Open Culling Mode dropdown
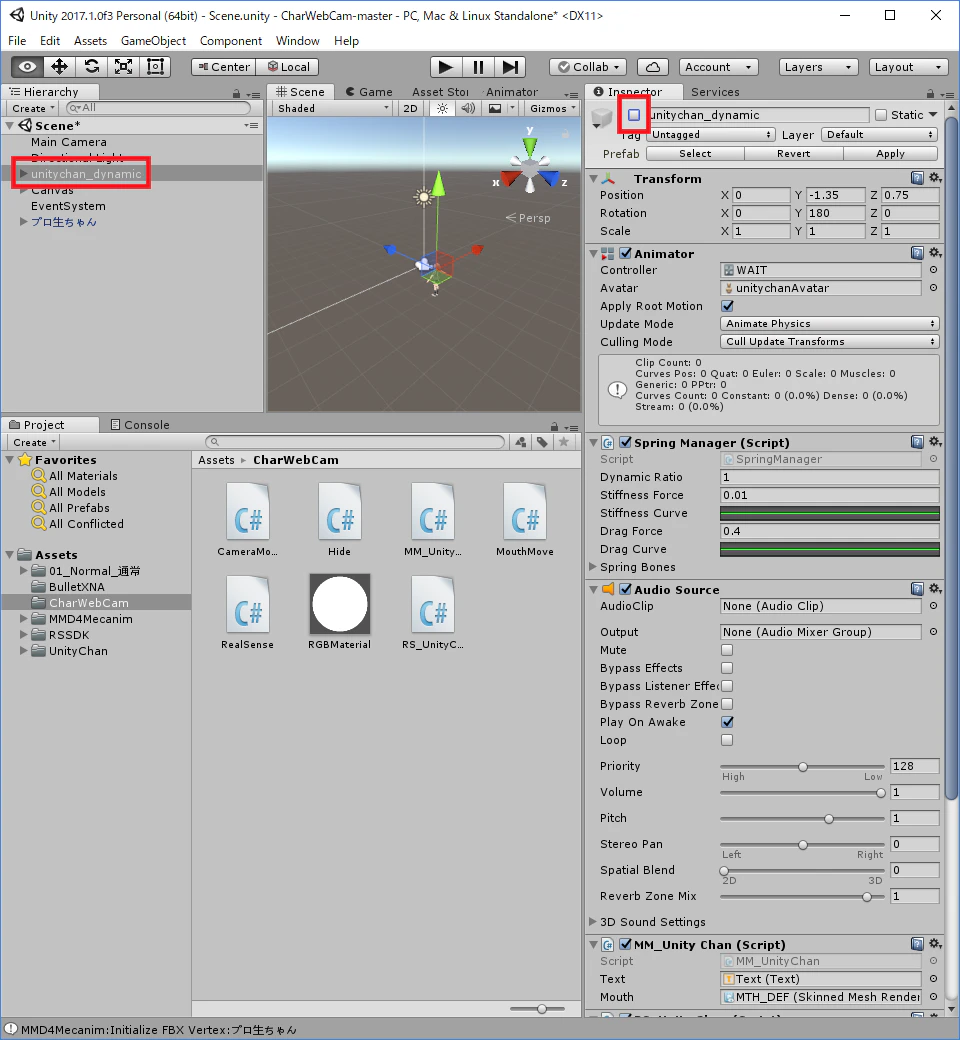This screenshot has height=1040, width=960. [829, 342]
